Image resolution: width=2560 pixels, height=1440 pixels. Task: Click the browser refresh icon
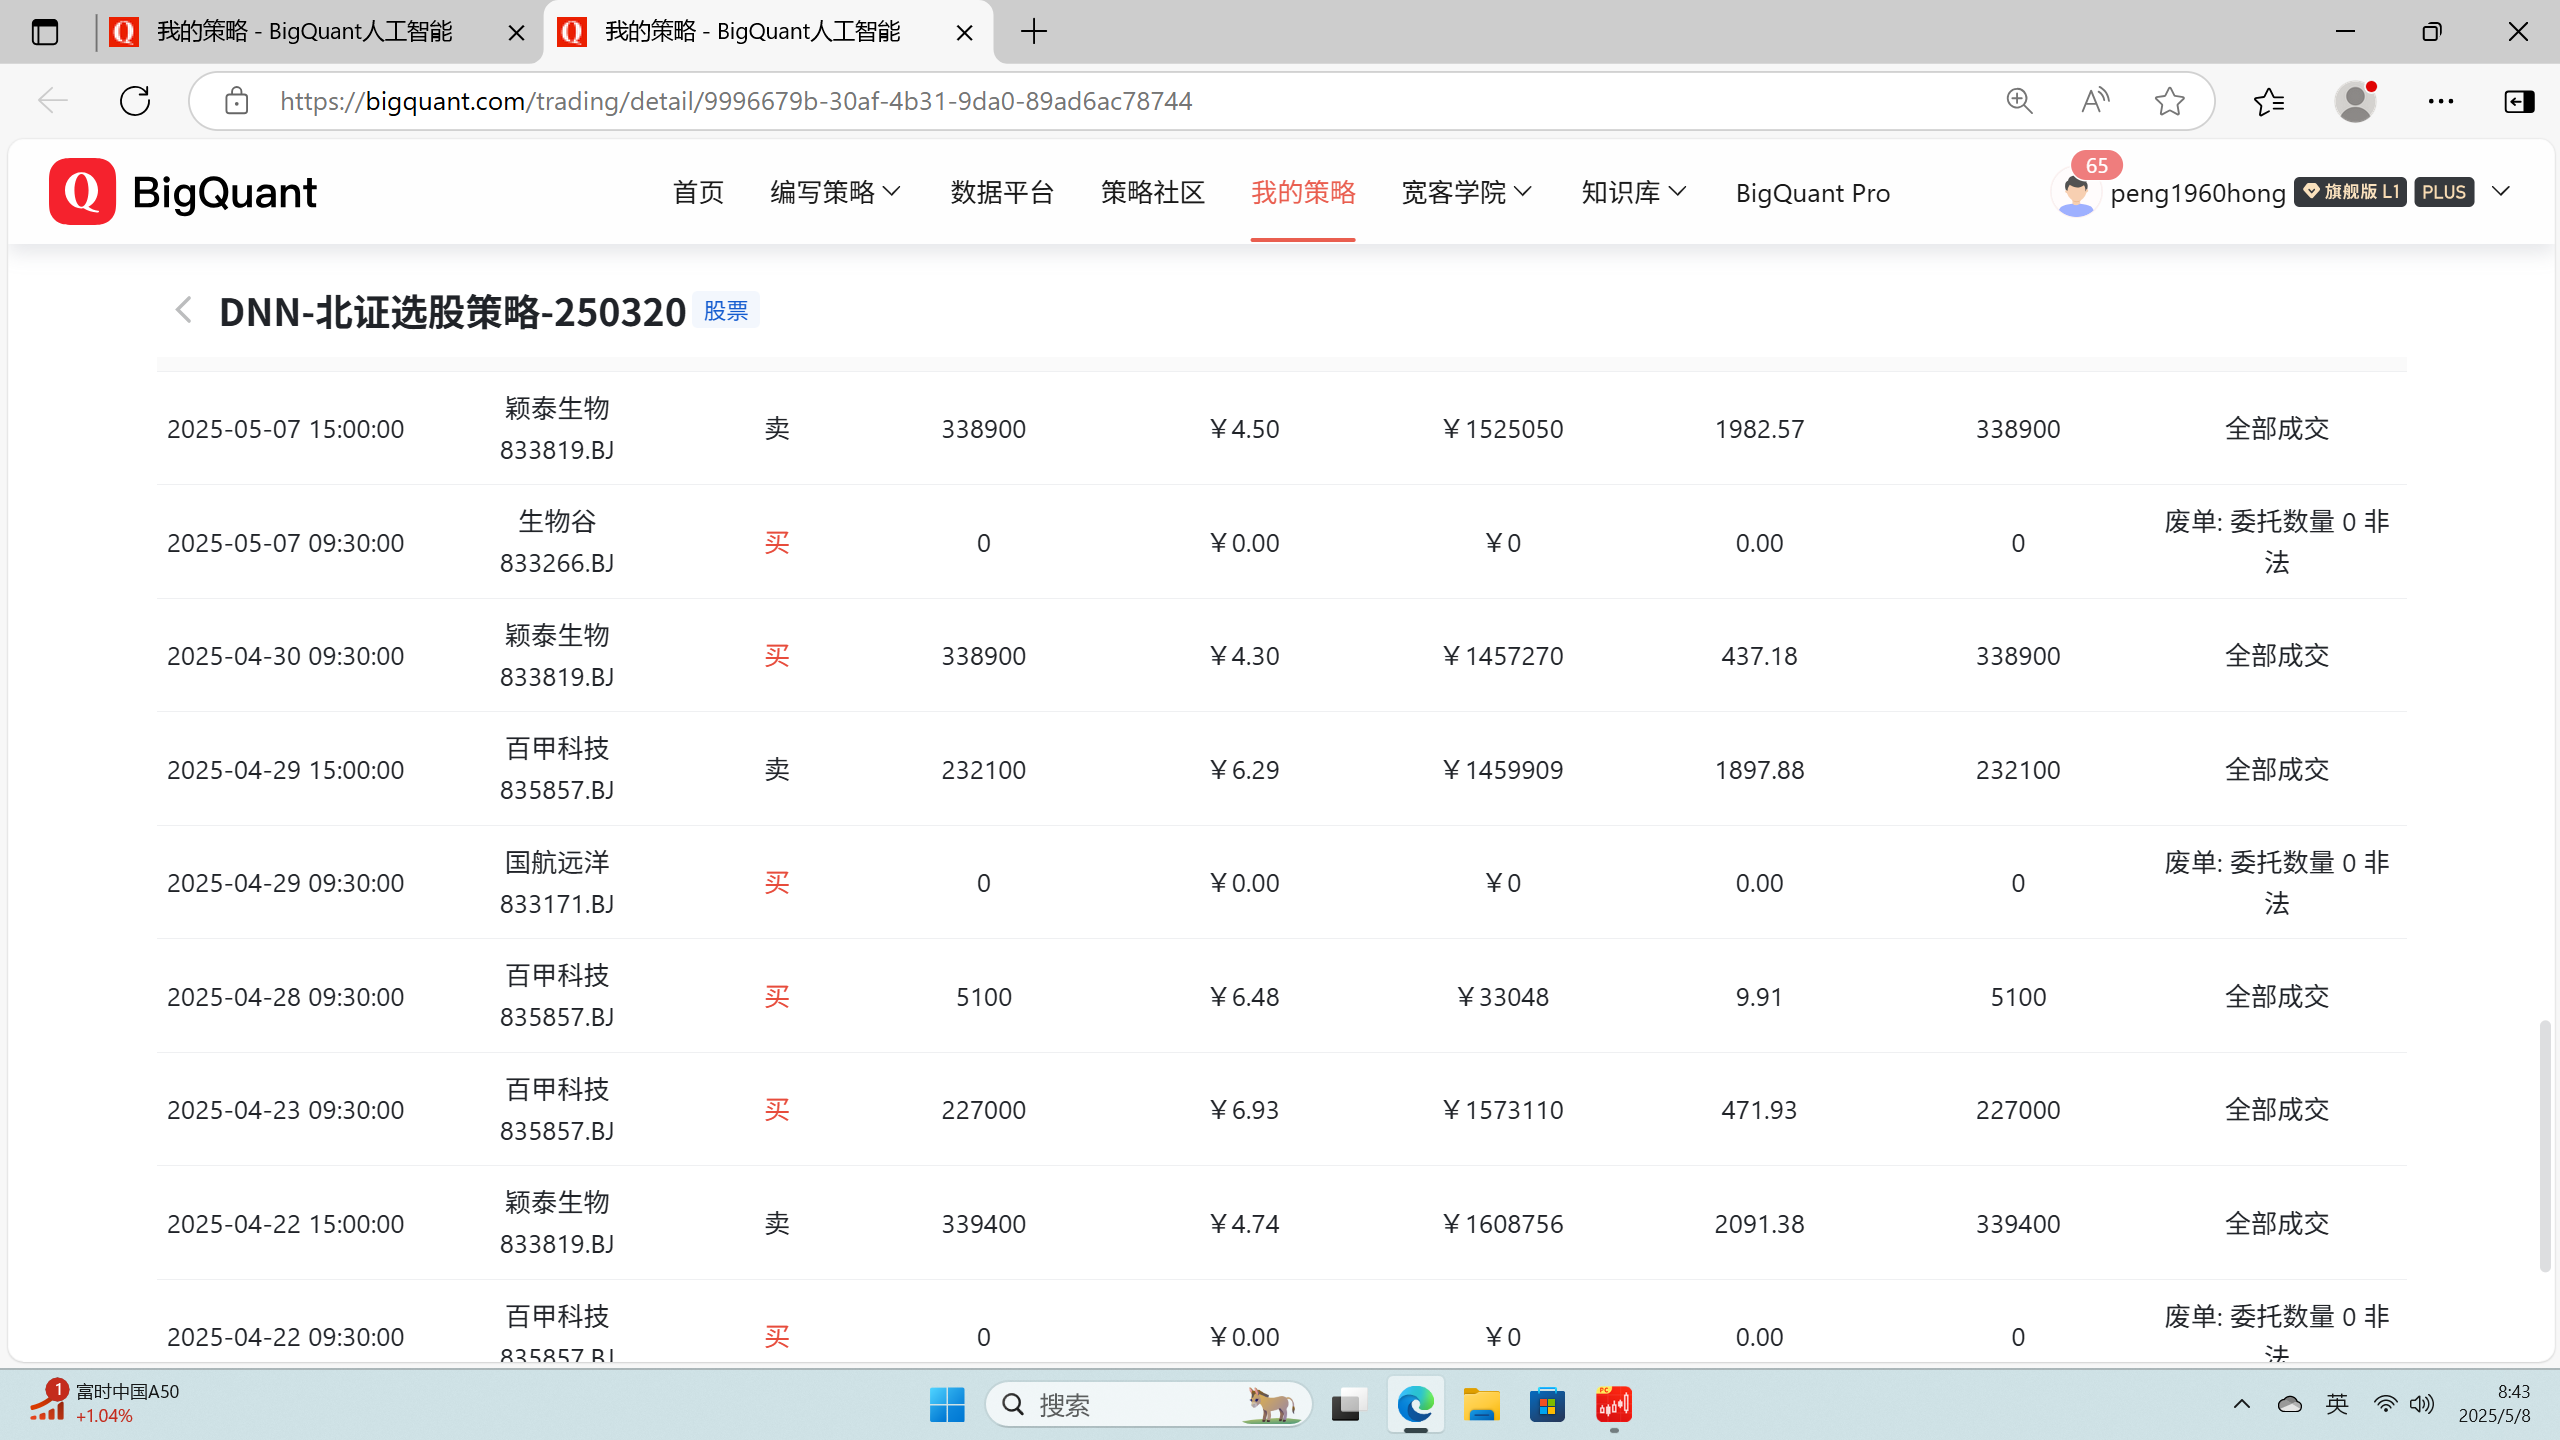click(135, 101)
